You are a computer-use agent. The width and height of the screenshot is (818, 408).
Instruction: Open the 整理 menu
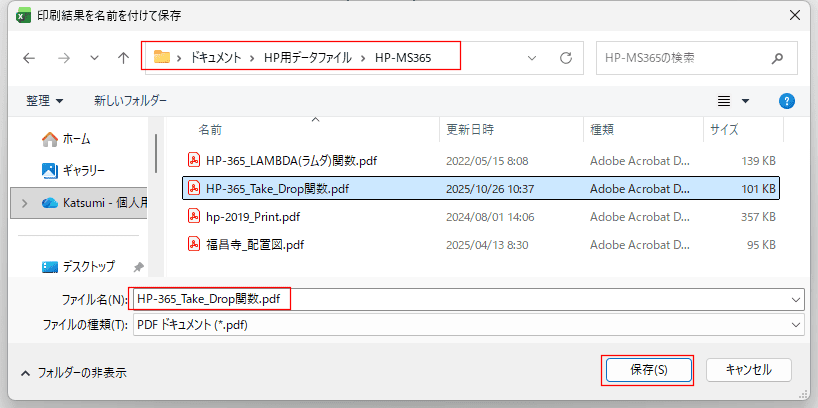45,101
